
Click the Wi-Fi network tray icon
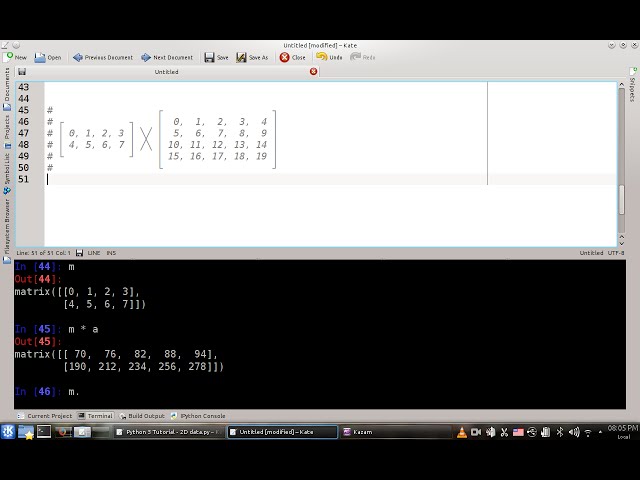[x=588, y=432]
